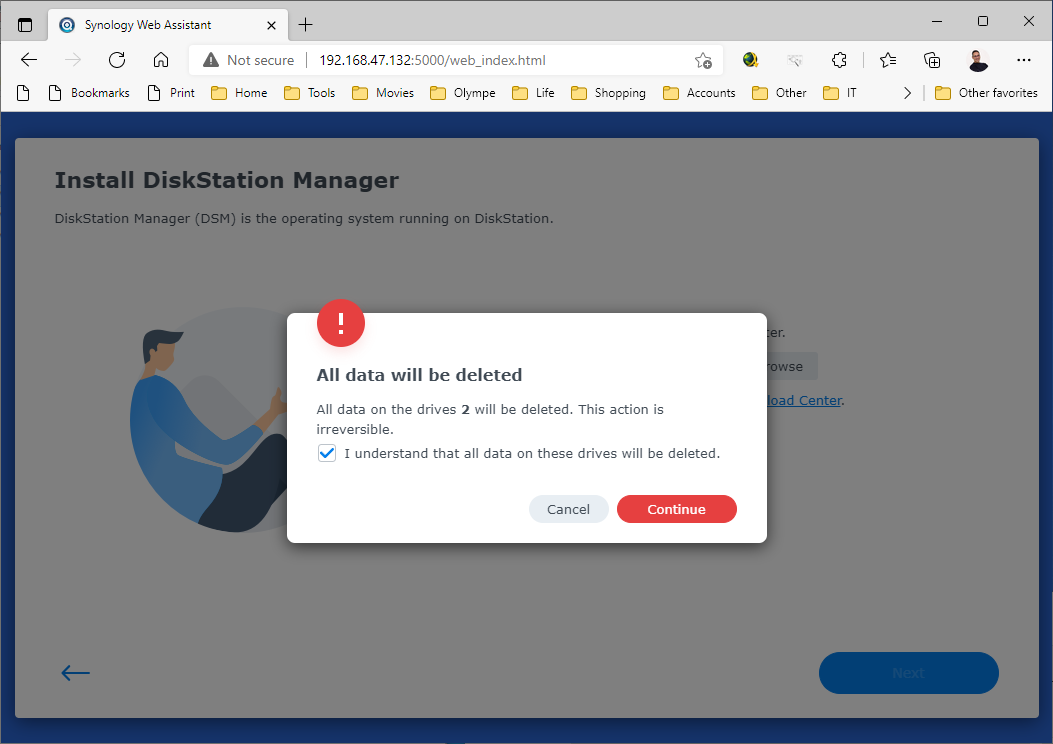Open the IT bookmarks folder

coord(839,93)
